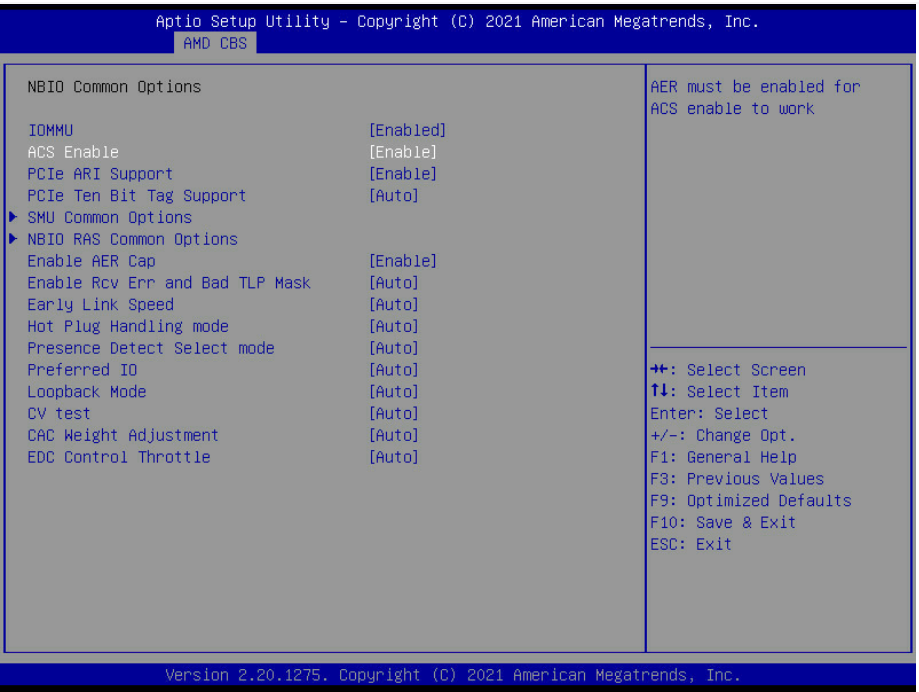Viewport: 919px width, 692px height.
Task: Select Early Link Speed setting
Action: pos(100,305)
